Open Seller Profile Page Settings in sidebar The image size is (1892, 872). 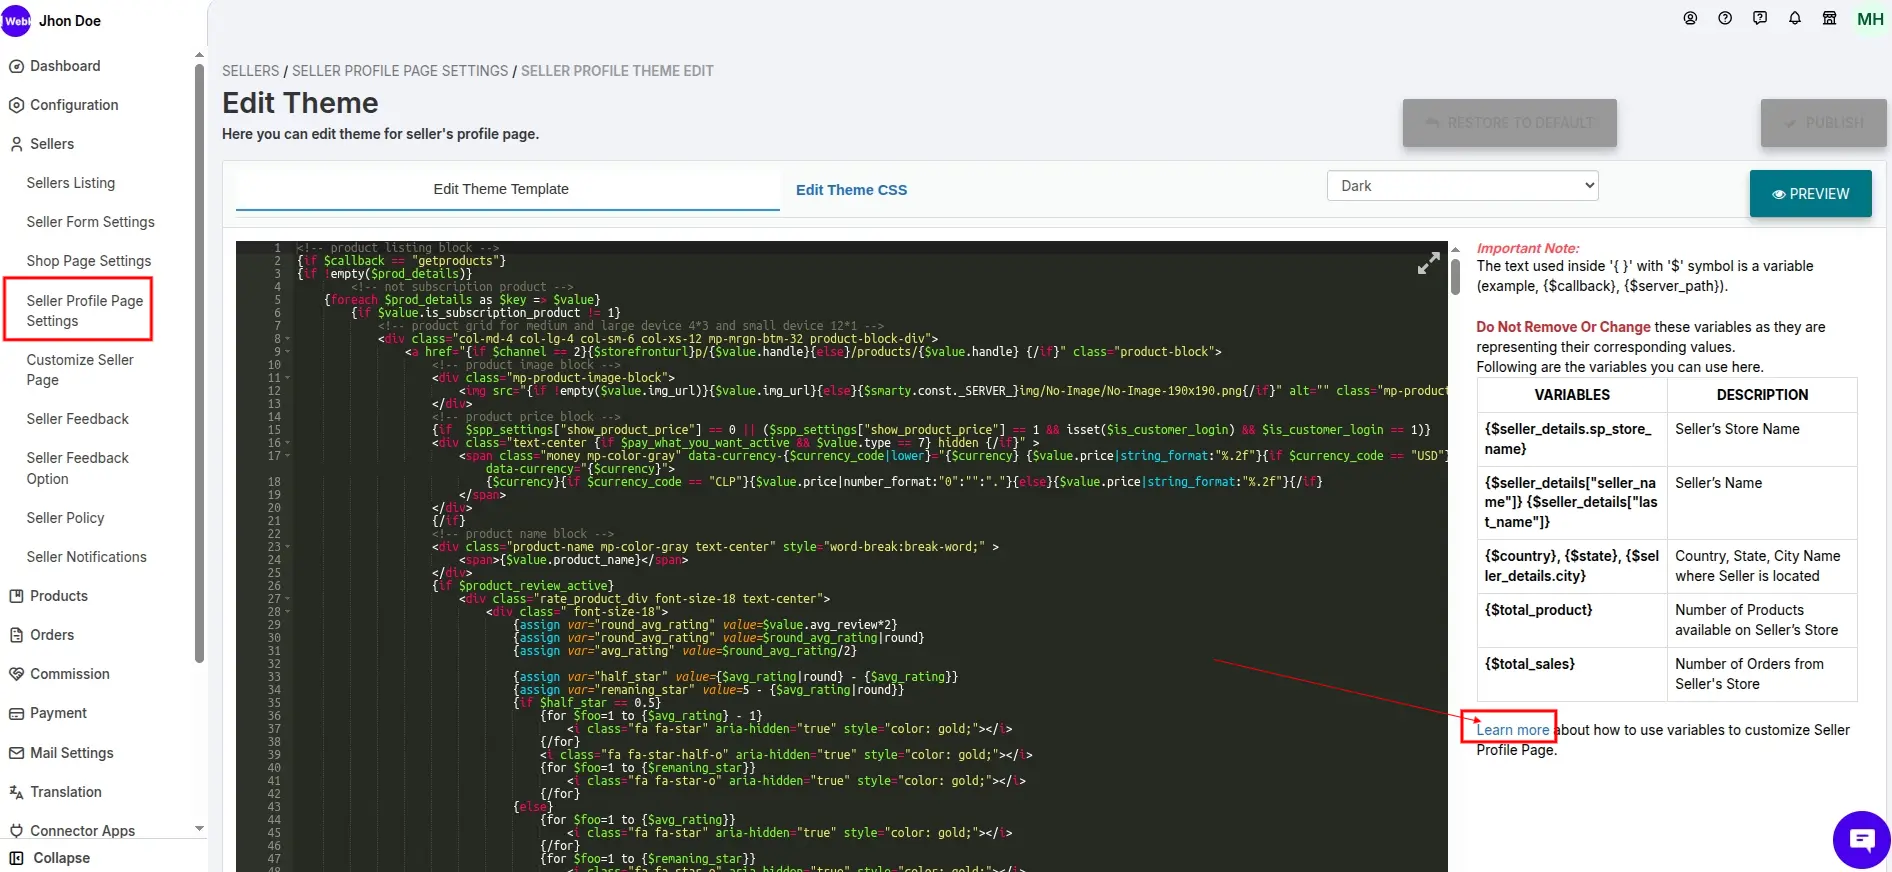click(84, 311)
